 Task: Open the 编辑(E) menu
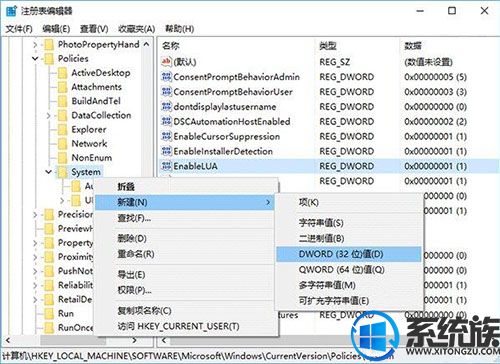click(x=56, y=29)
